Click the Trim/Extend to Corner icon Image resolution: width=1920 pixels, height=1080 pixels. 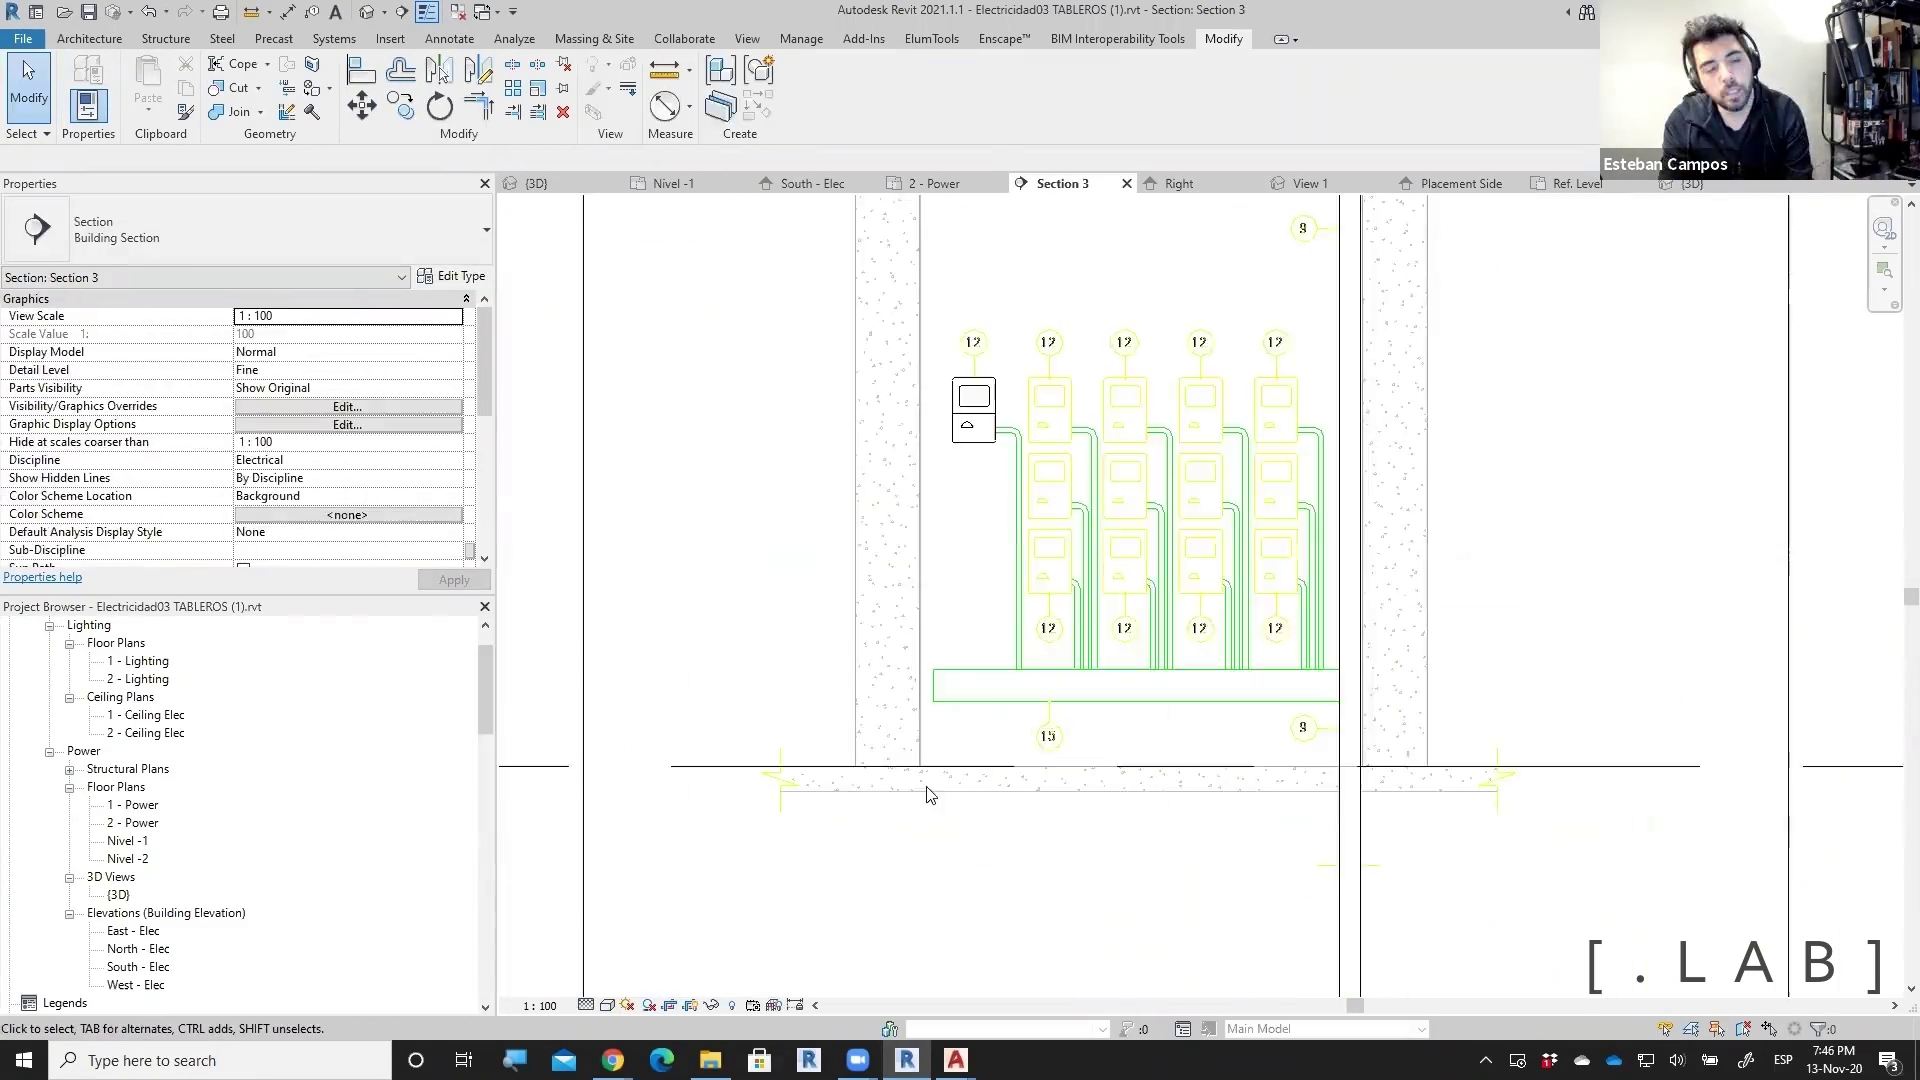(x=479, y=106)
